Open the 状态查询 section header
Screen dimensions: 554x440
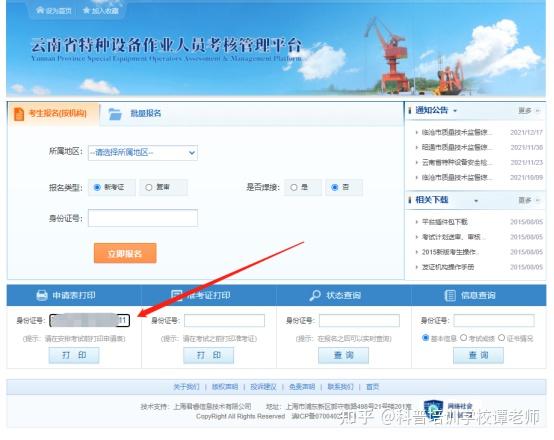click(x=343, y=295)
